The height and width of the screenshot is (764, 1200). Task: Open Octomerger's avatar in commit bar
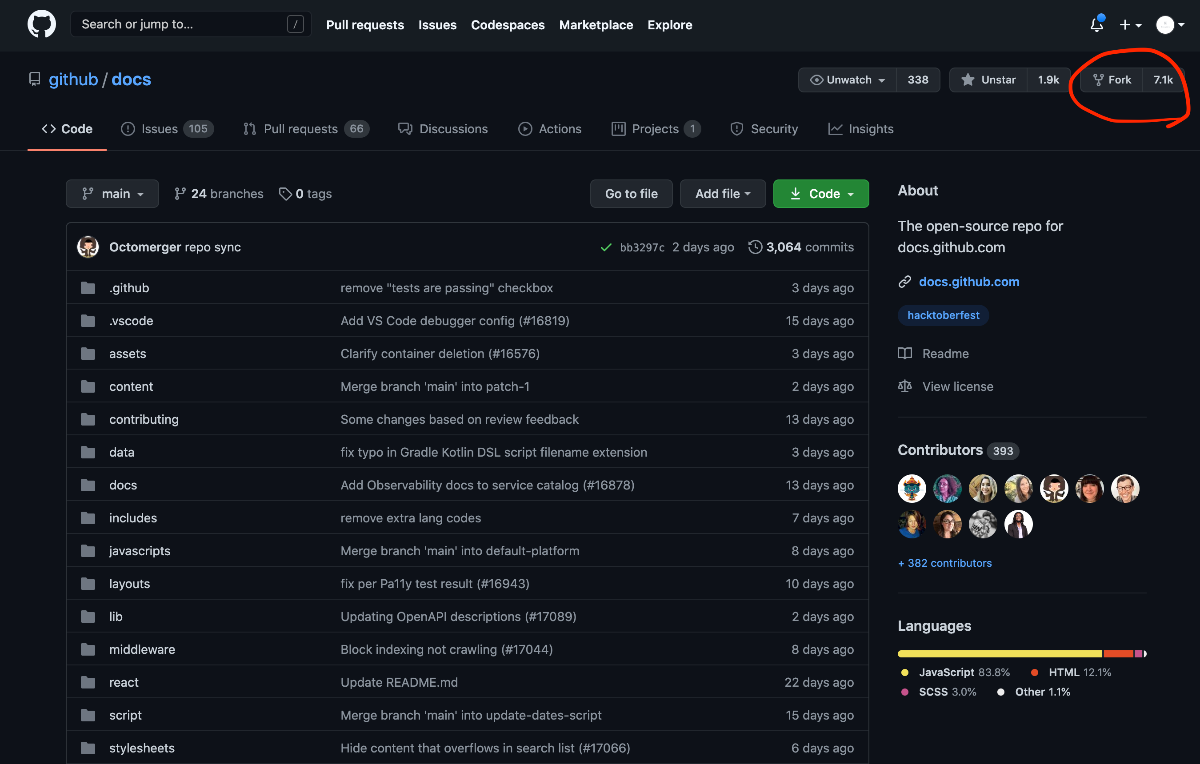pos(88,247)
